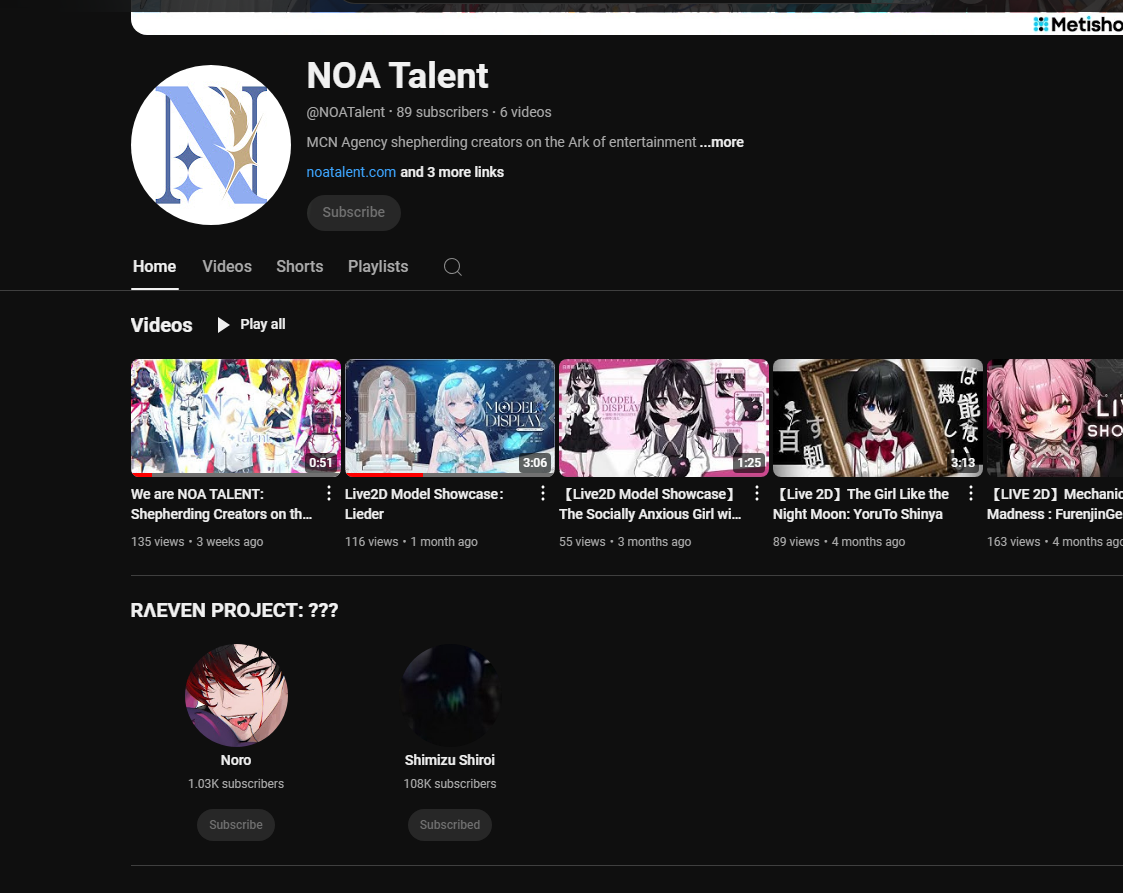This screenshot has height=893, width=1123.
Task: Click the '@NOATalent' handle text
Action: click(x=346, y=112)
